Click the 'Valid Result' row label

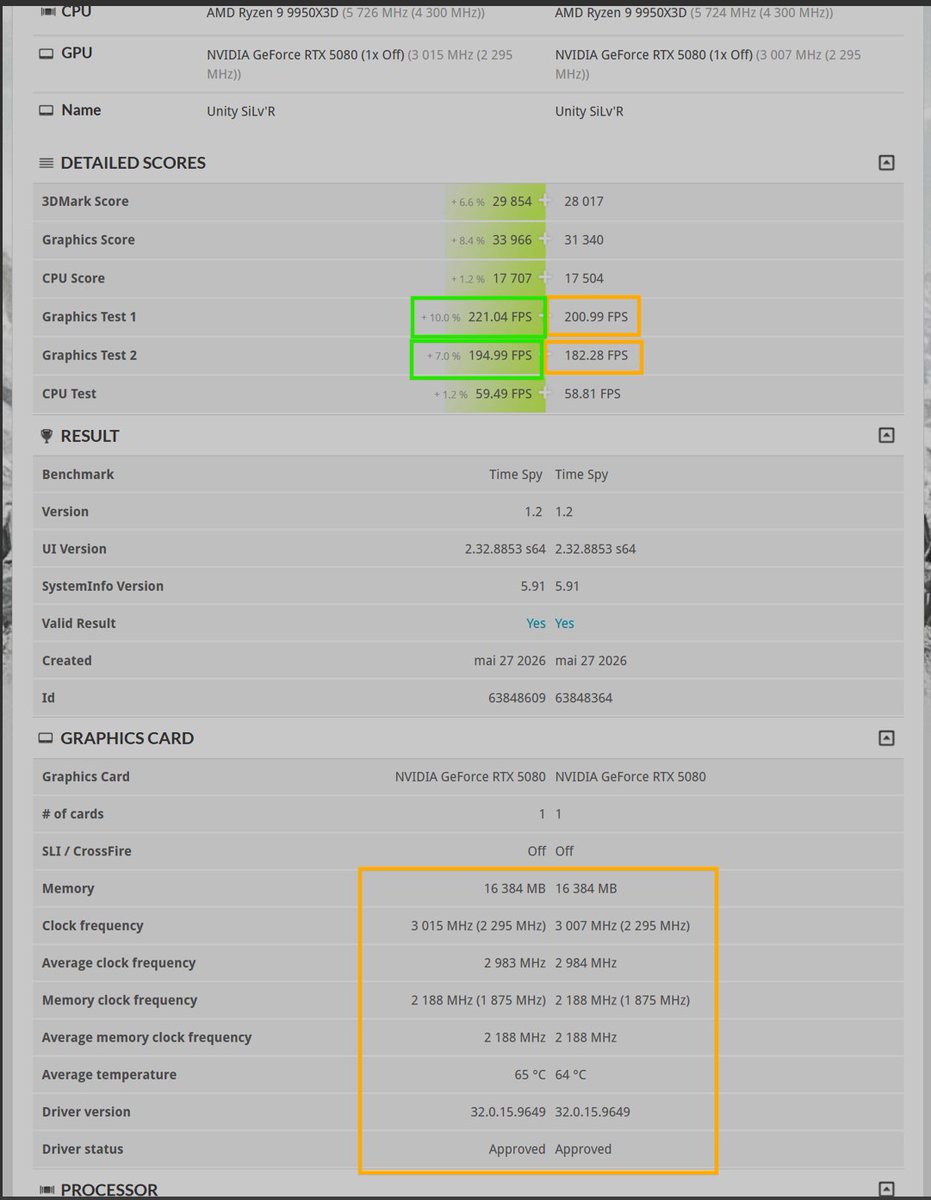tap(79, 623)
